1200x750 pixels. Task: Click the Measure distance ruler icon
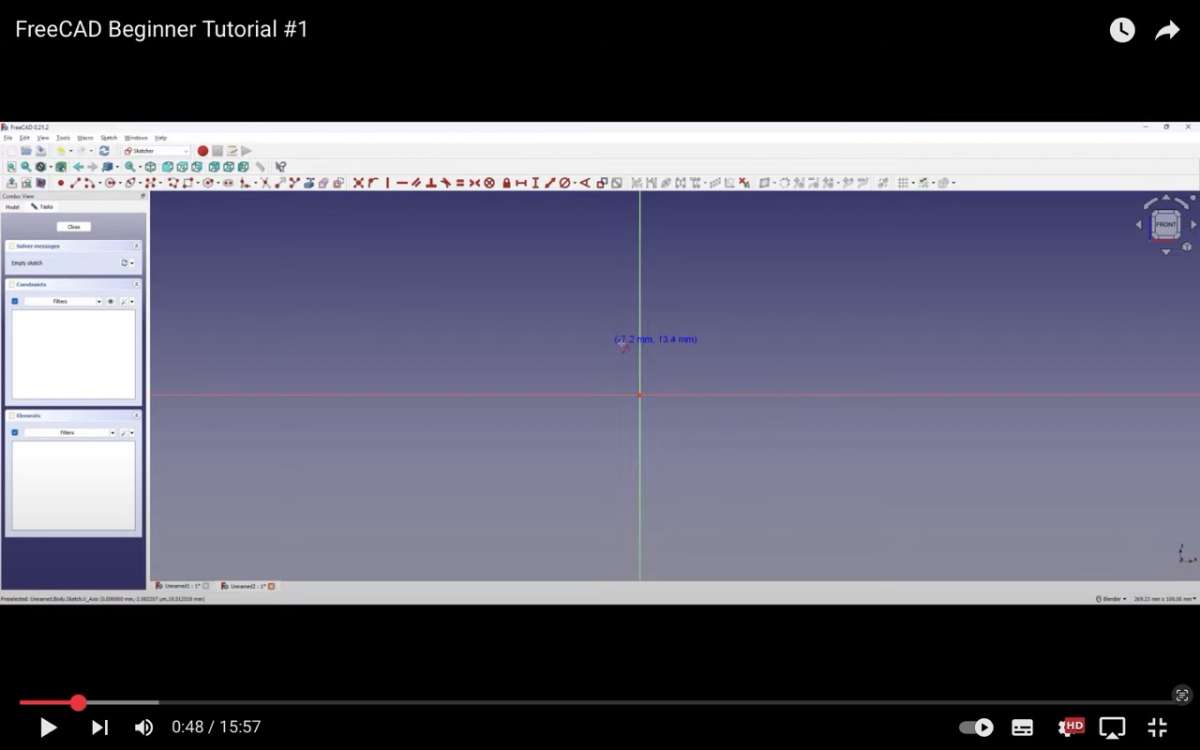260,167
